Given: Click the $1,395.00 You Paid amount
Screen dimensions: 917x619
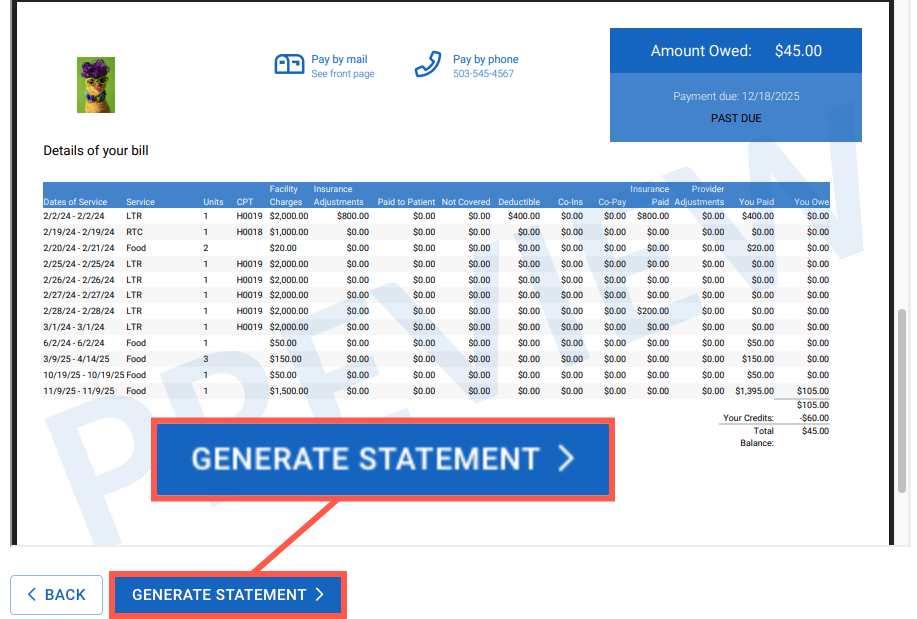Looking at the screenshot, I should [754, 391].
